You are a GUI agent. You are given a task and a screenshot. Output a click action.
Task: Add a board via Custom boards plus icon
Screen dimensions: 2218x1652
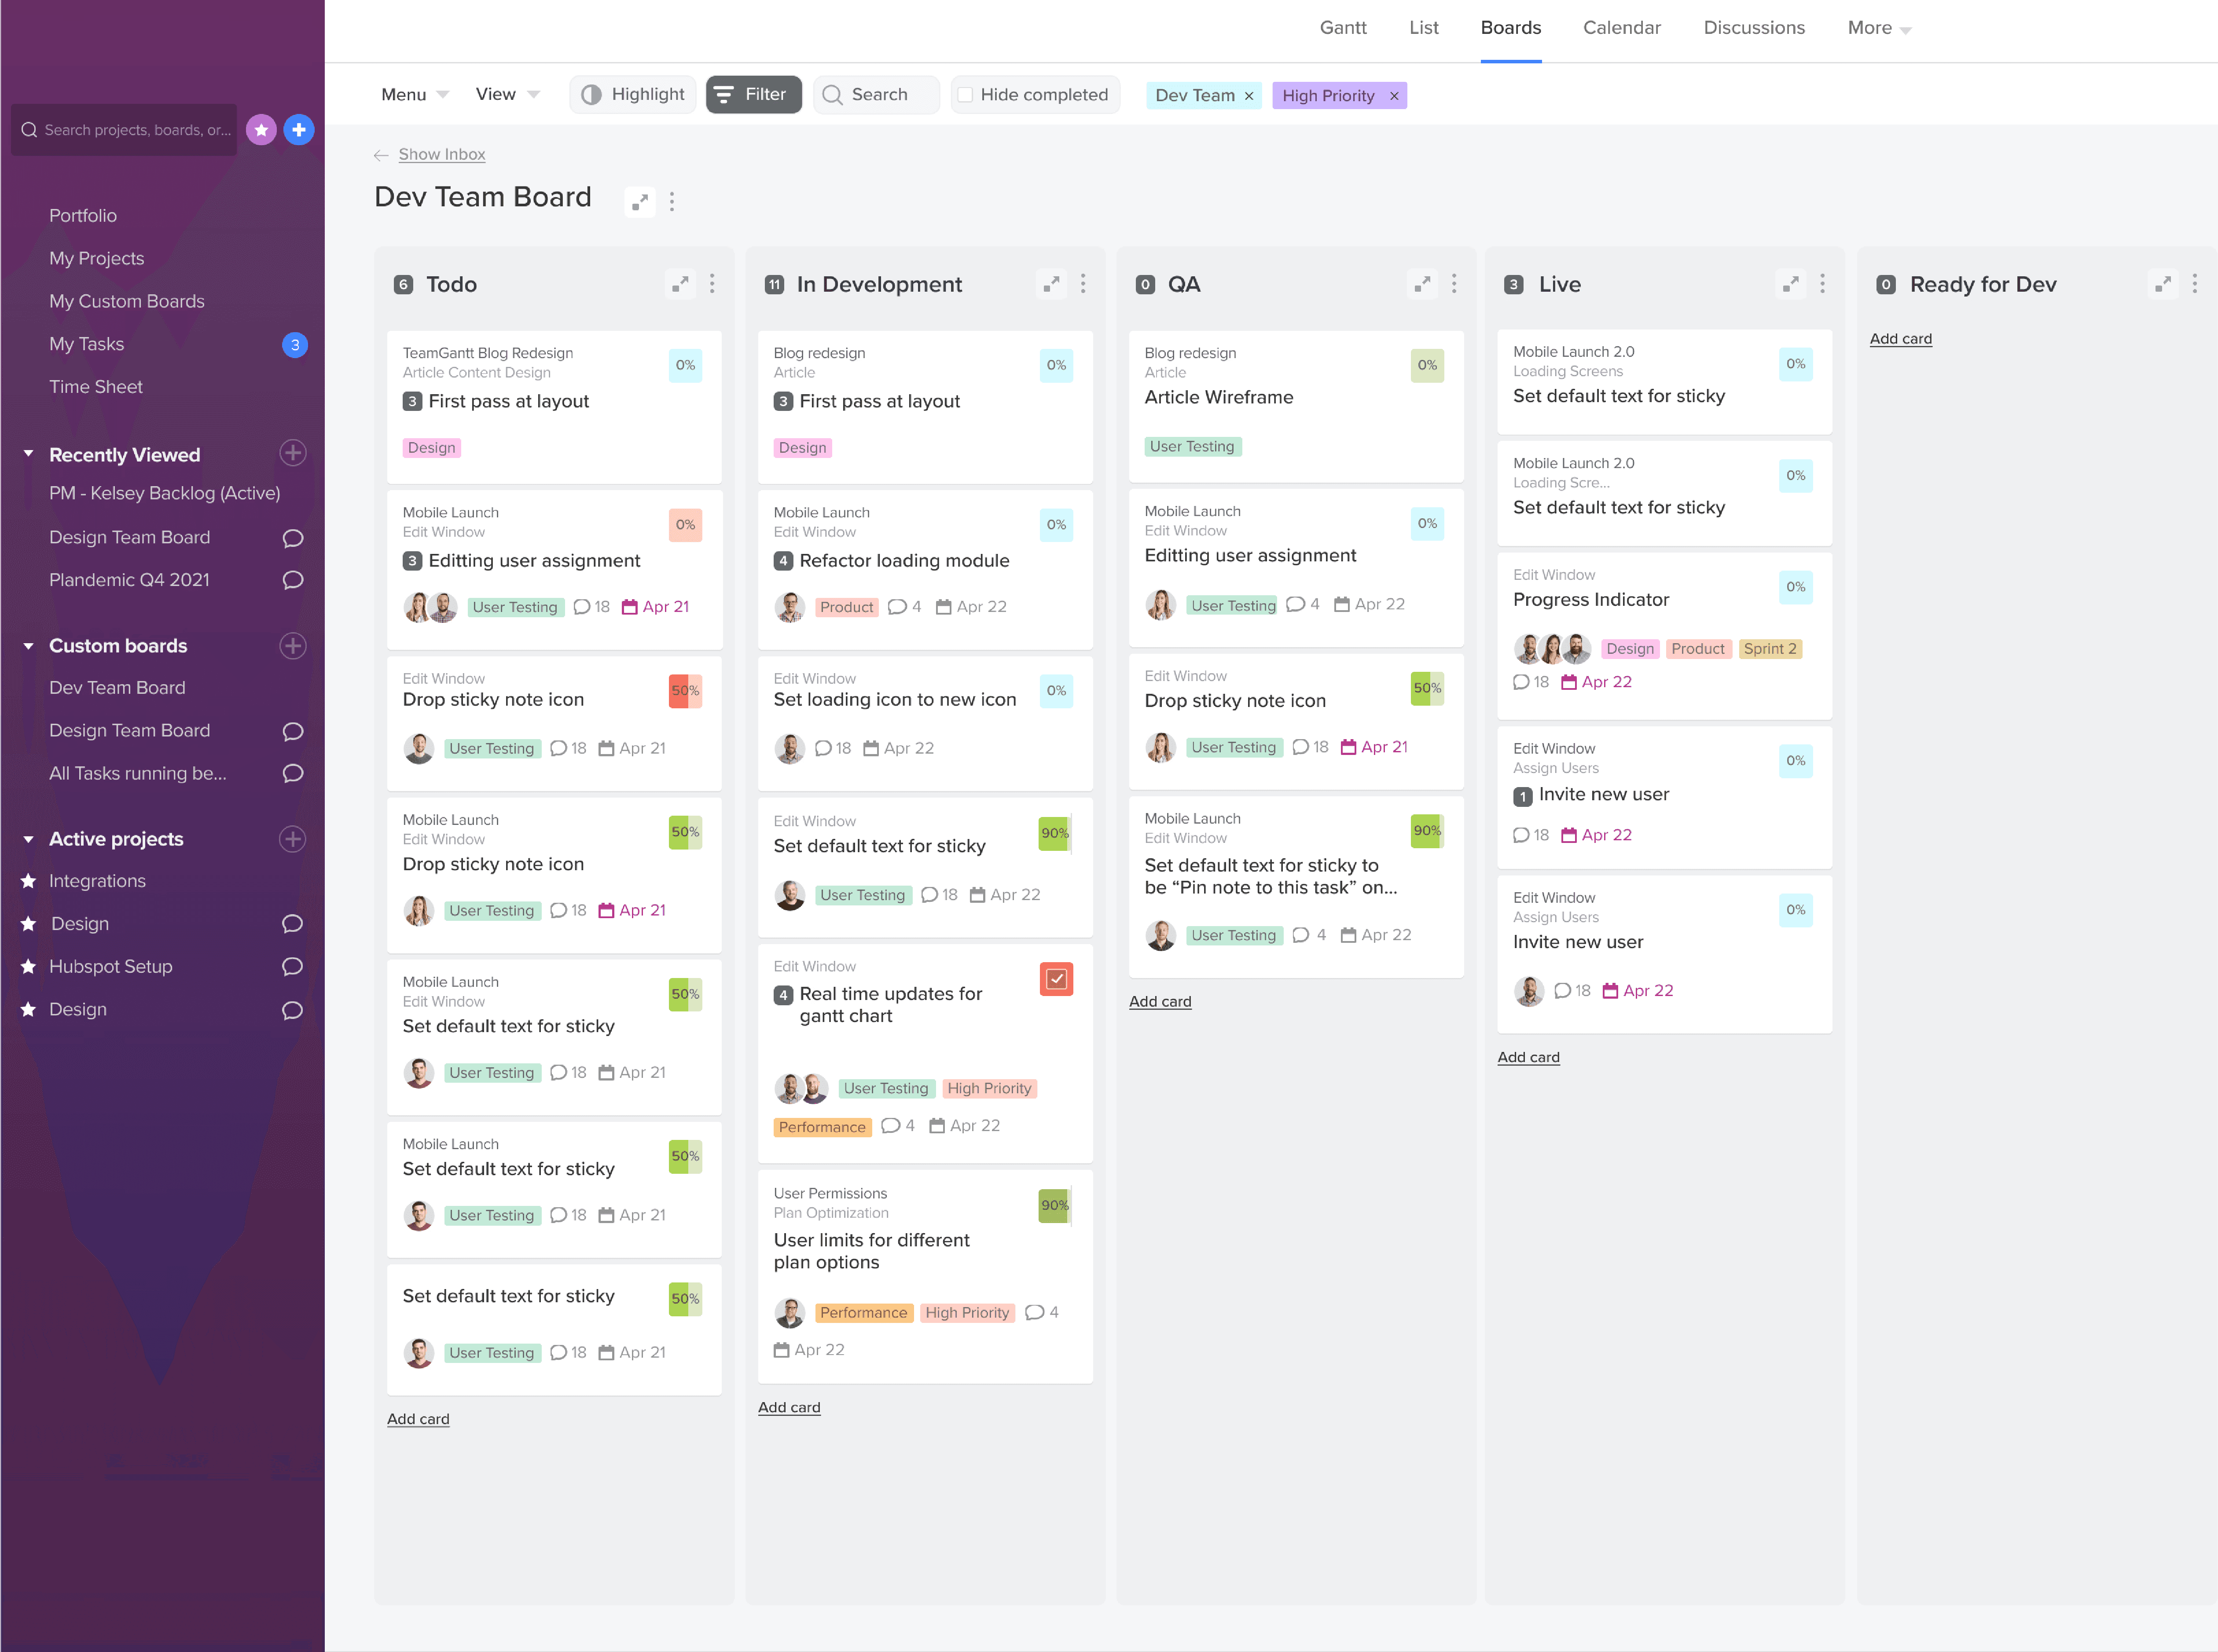pyautogui.click(x=292, y=646)
